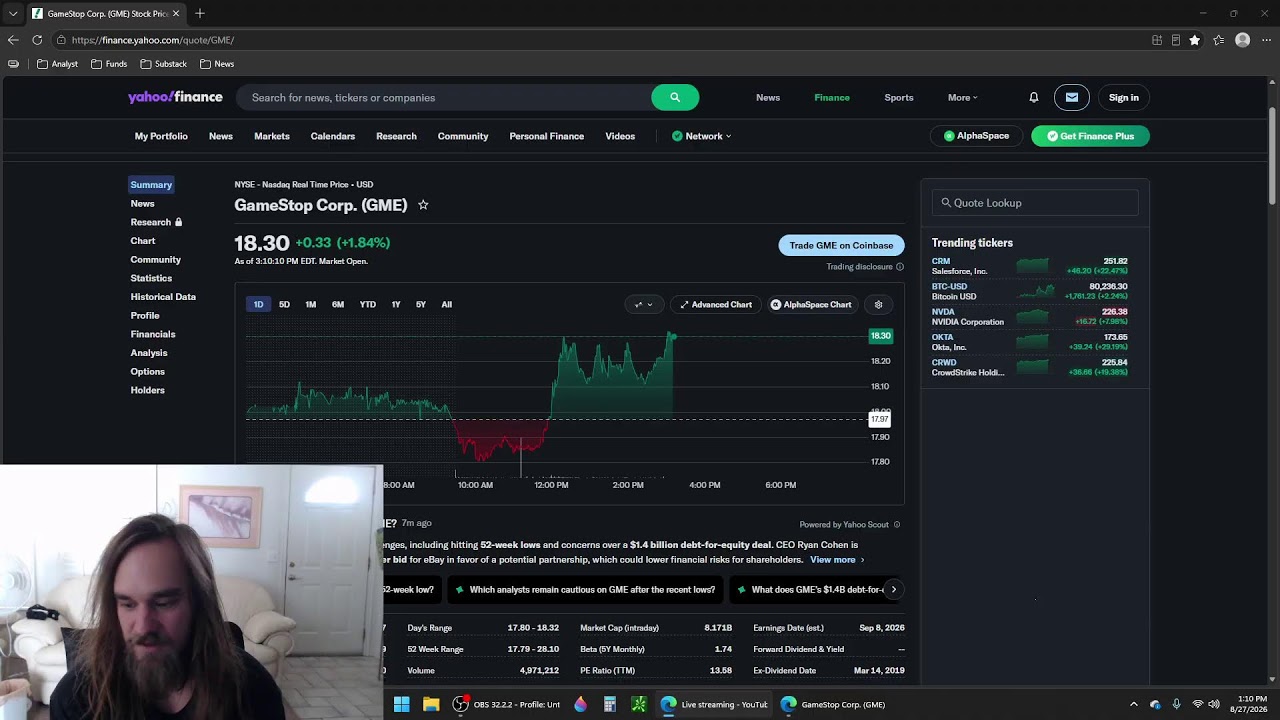Open the chart type dropdown
The width and height of the screenshot is (1280, 720).
[x=644, y=304]
